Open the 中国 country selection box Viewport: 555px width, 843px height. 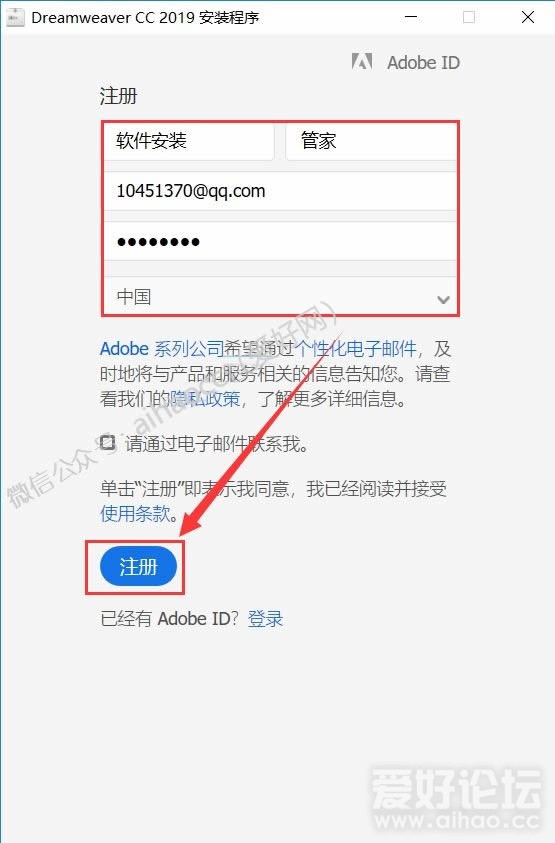tap(280, 296)
